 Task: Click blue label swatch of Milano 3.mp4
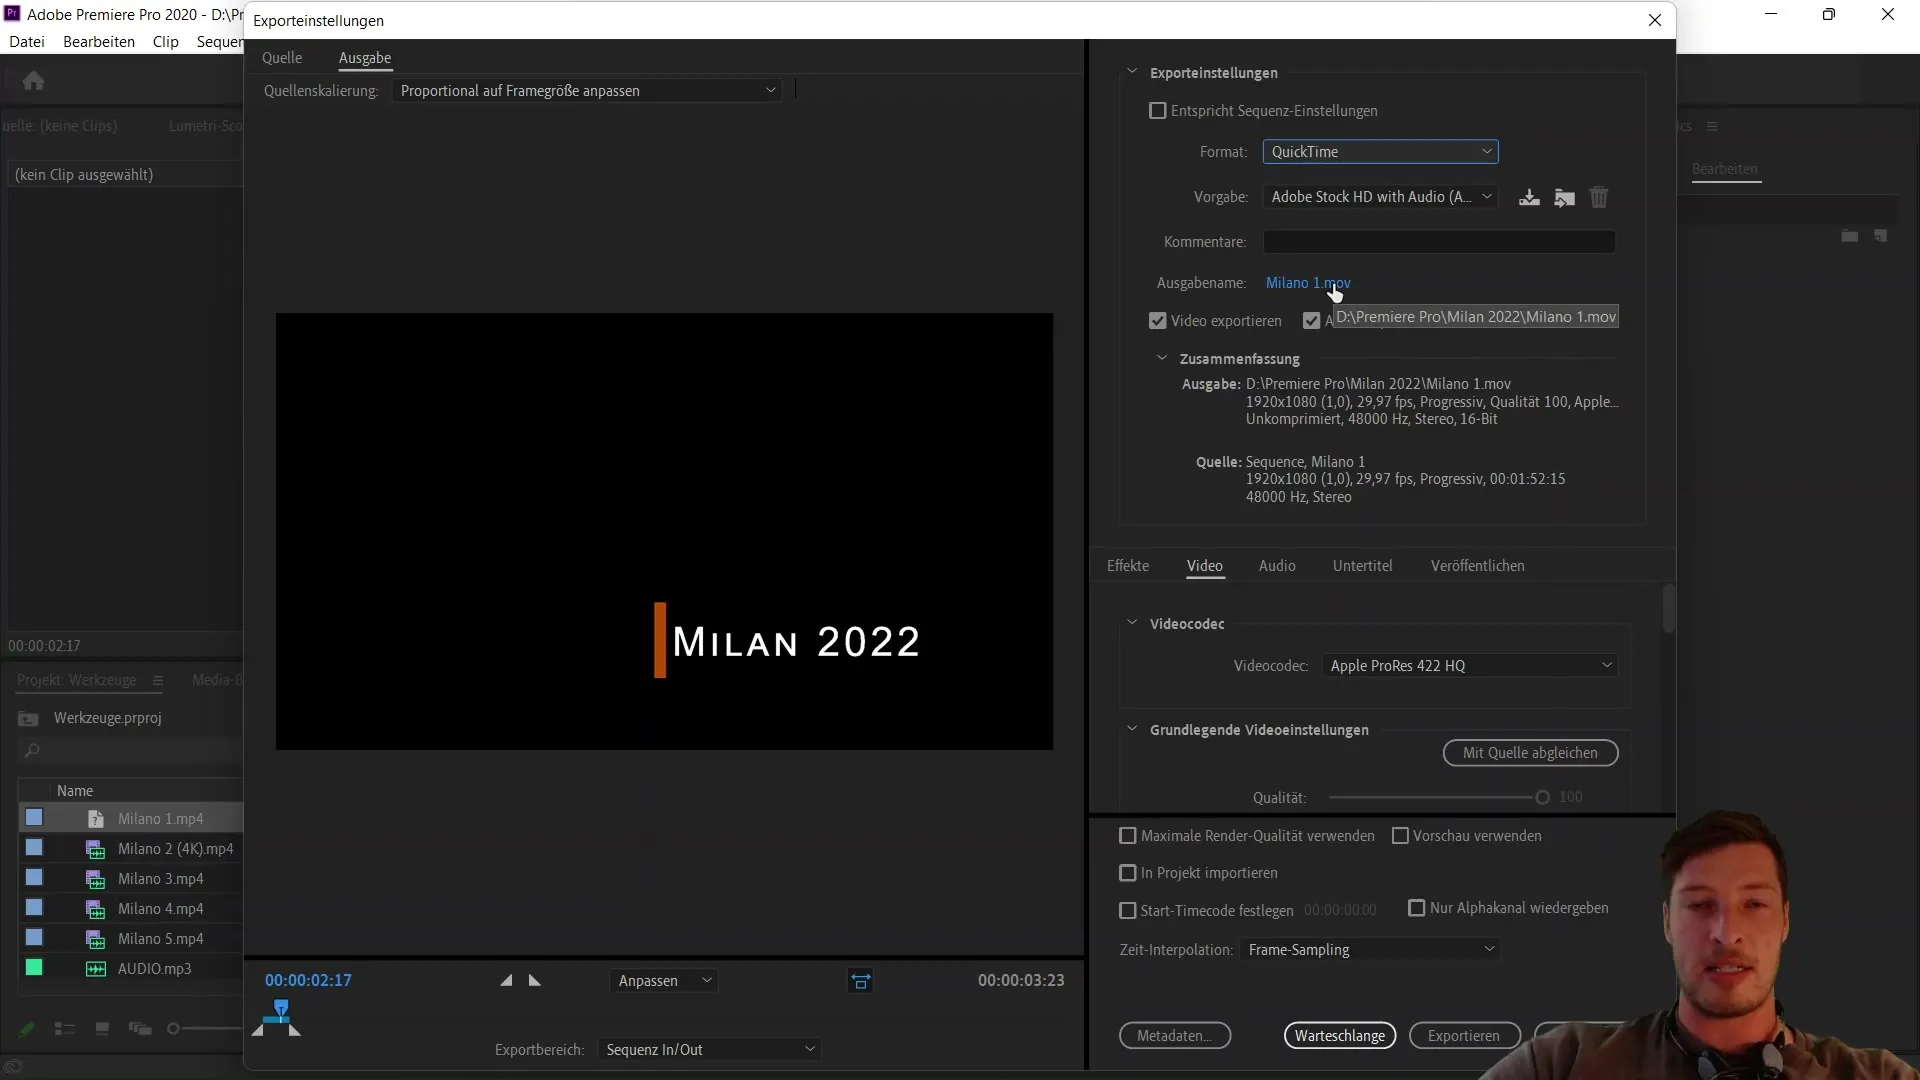(x=34, y=878)
